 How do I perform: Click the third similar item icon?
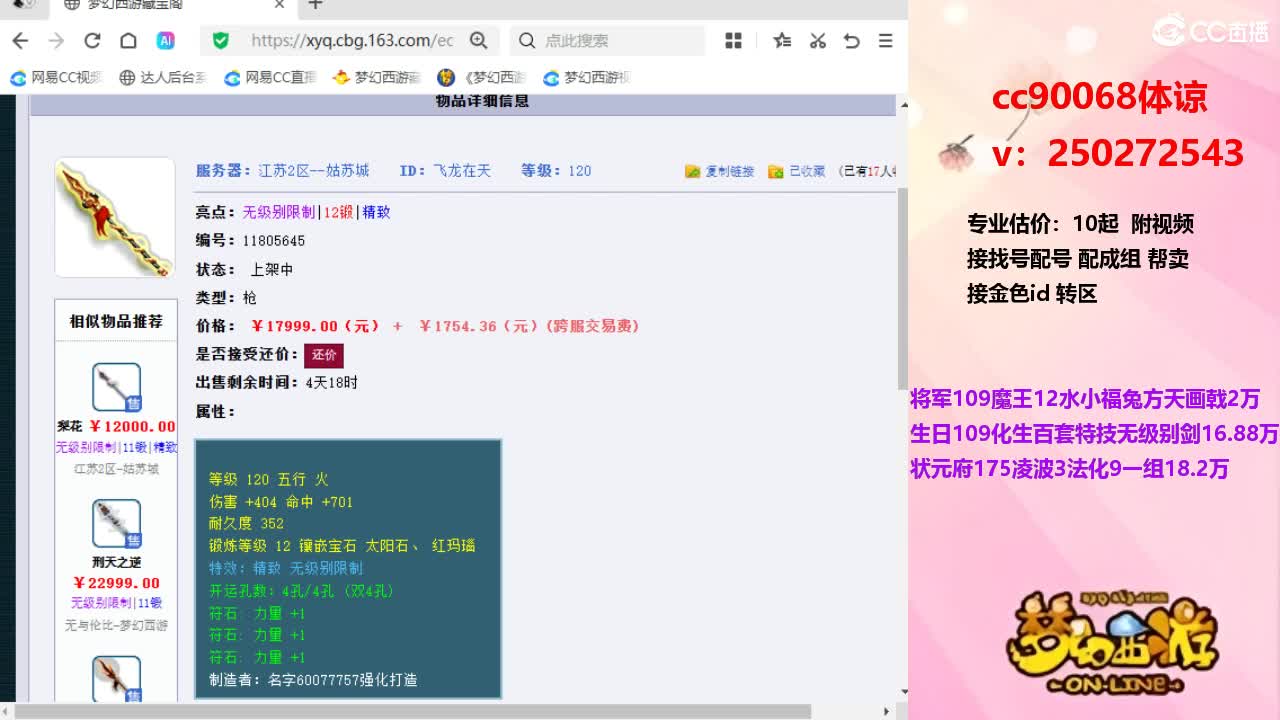click(116, 679)
